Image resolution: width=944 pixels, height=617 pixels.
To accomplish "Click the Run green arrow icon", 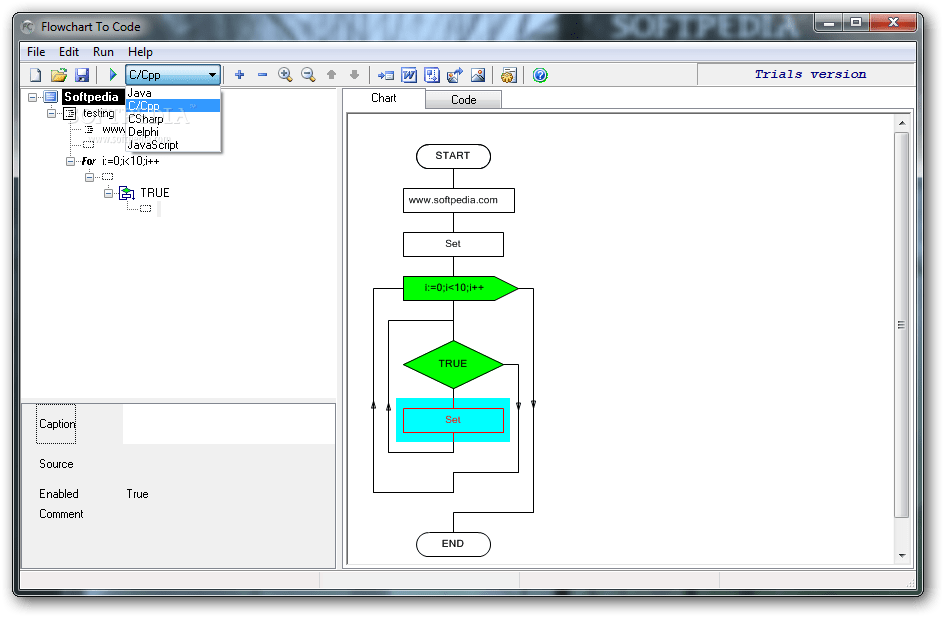I will click(x=112, y=74).
